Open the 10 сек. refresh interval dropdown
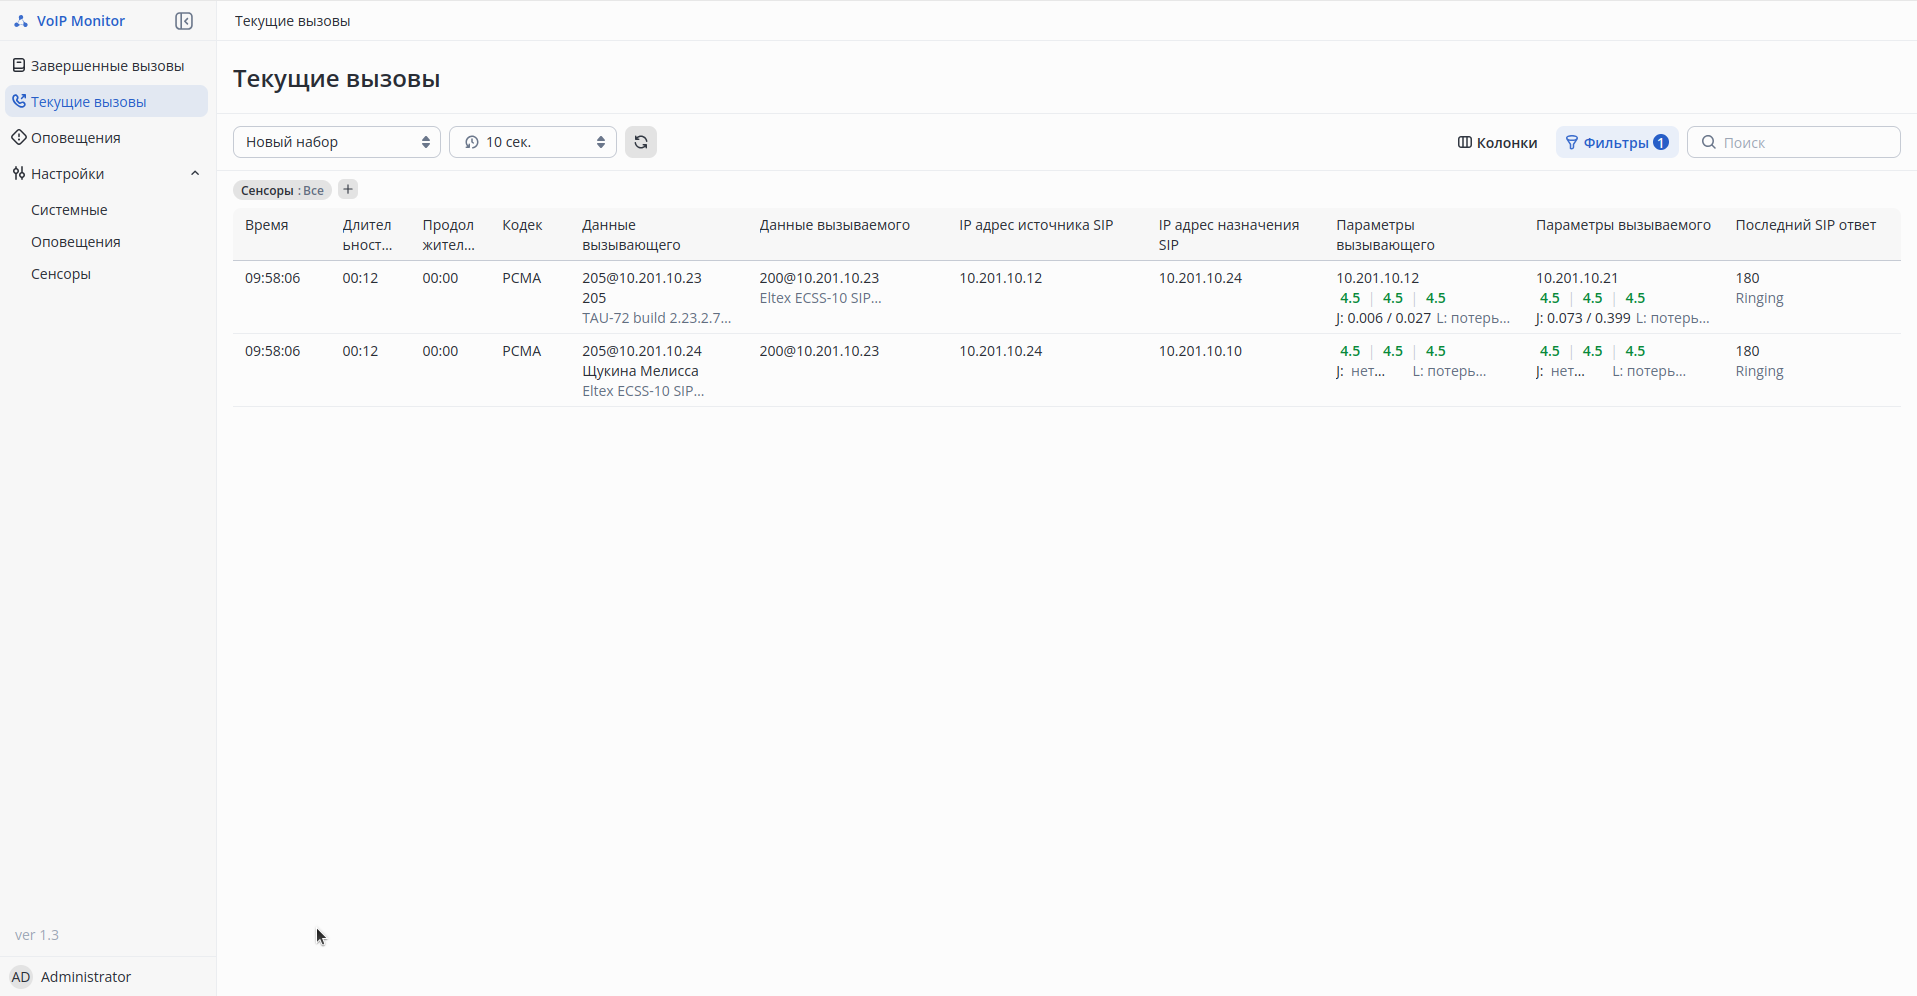 point(532,142)
